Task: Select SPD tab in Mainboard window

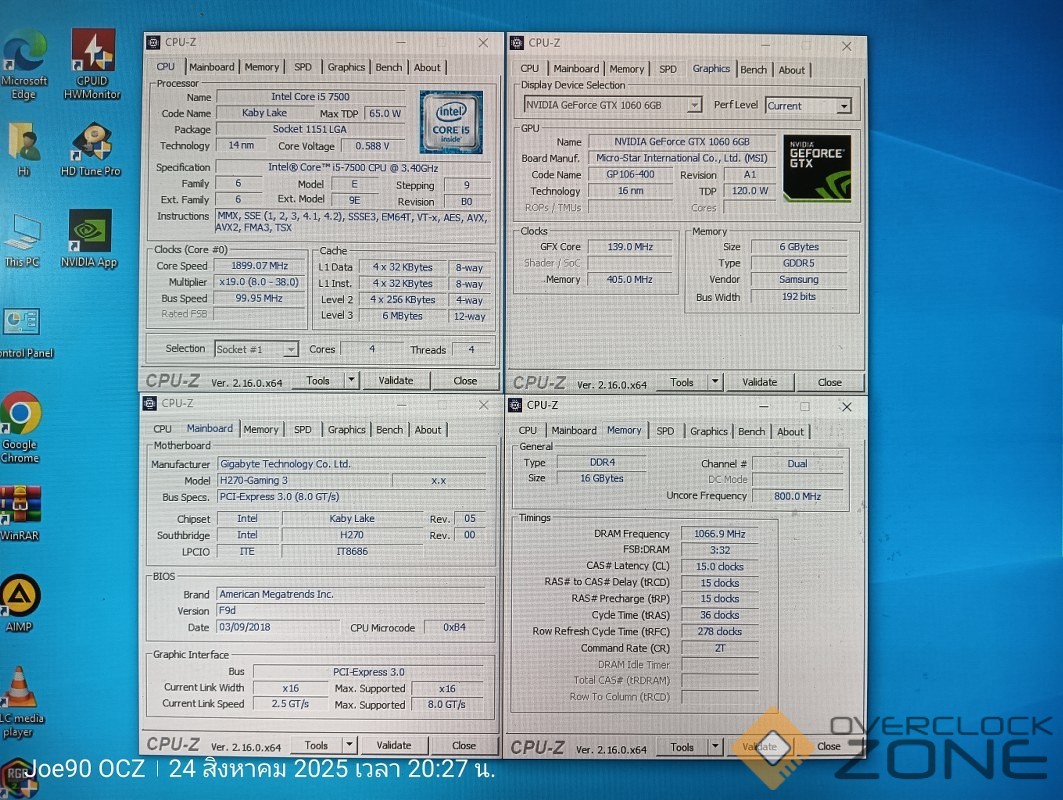Action: click(303, 430)
